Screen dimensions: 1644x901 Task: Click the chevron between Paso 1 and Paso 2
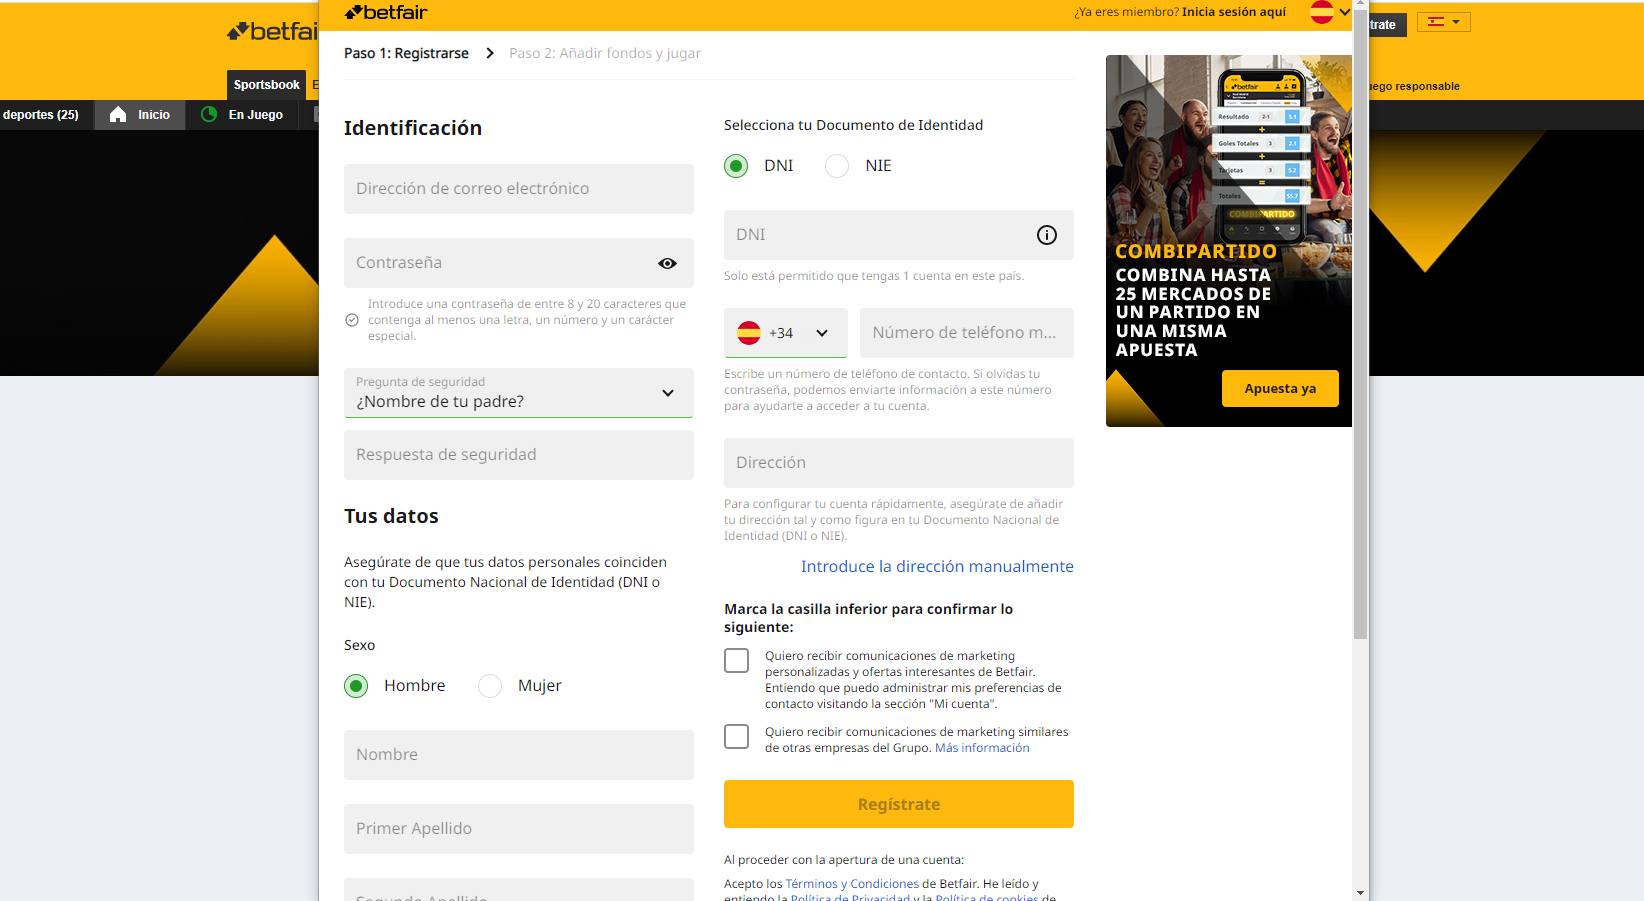click(x=490, y=53)
